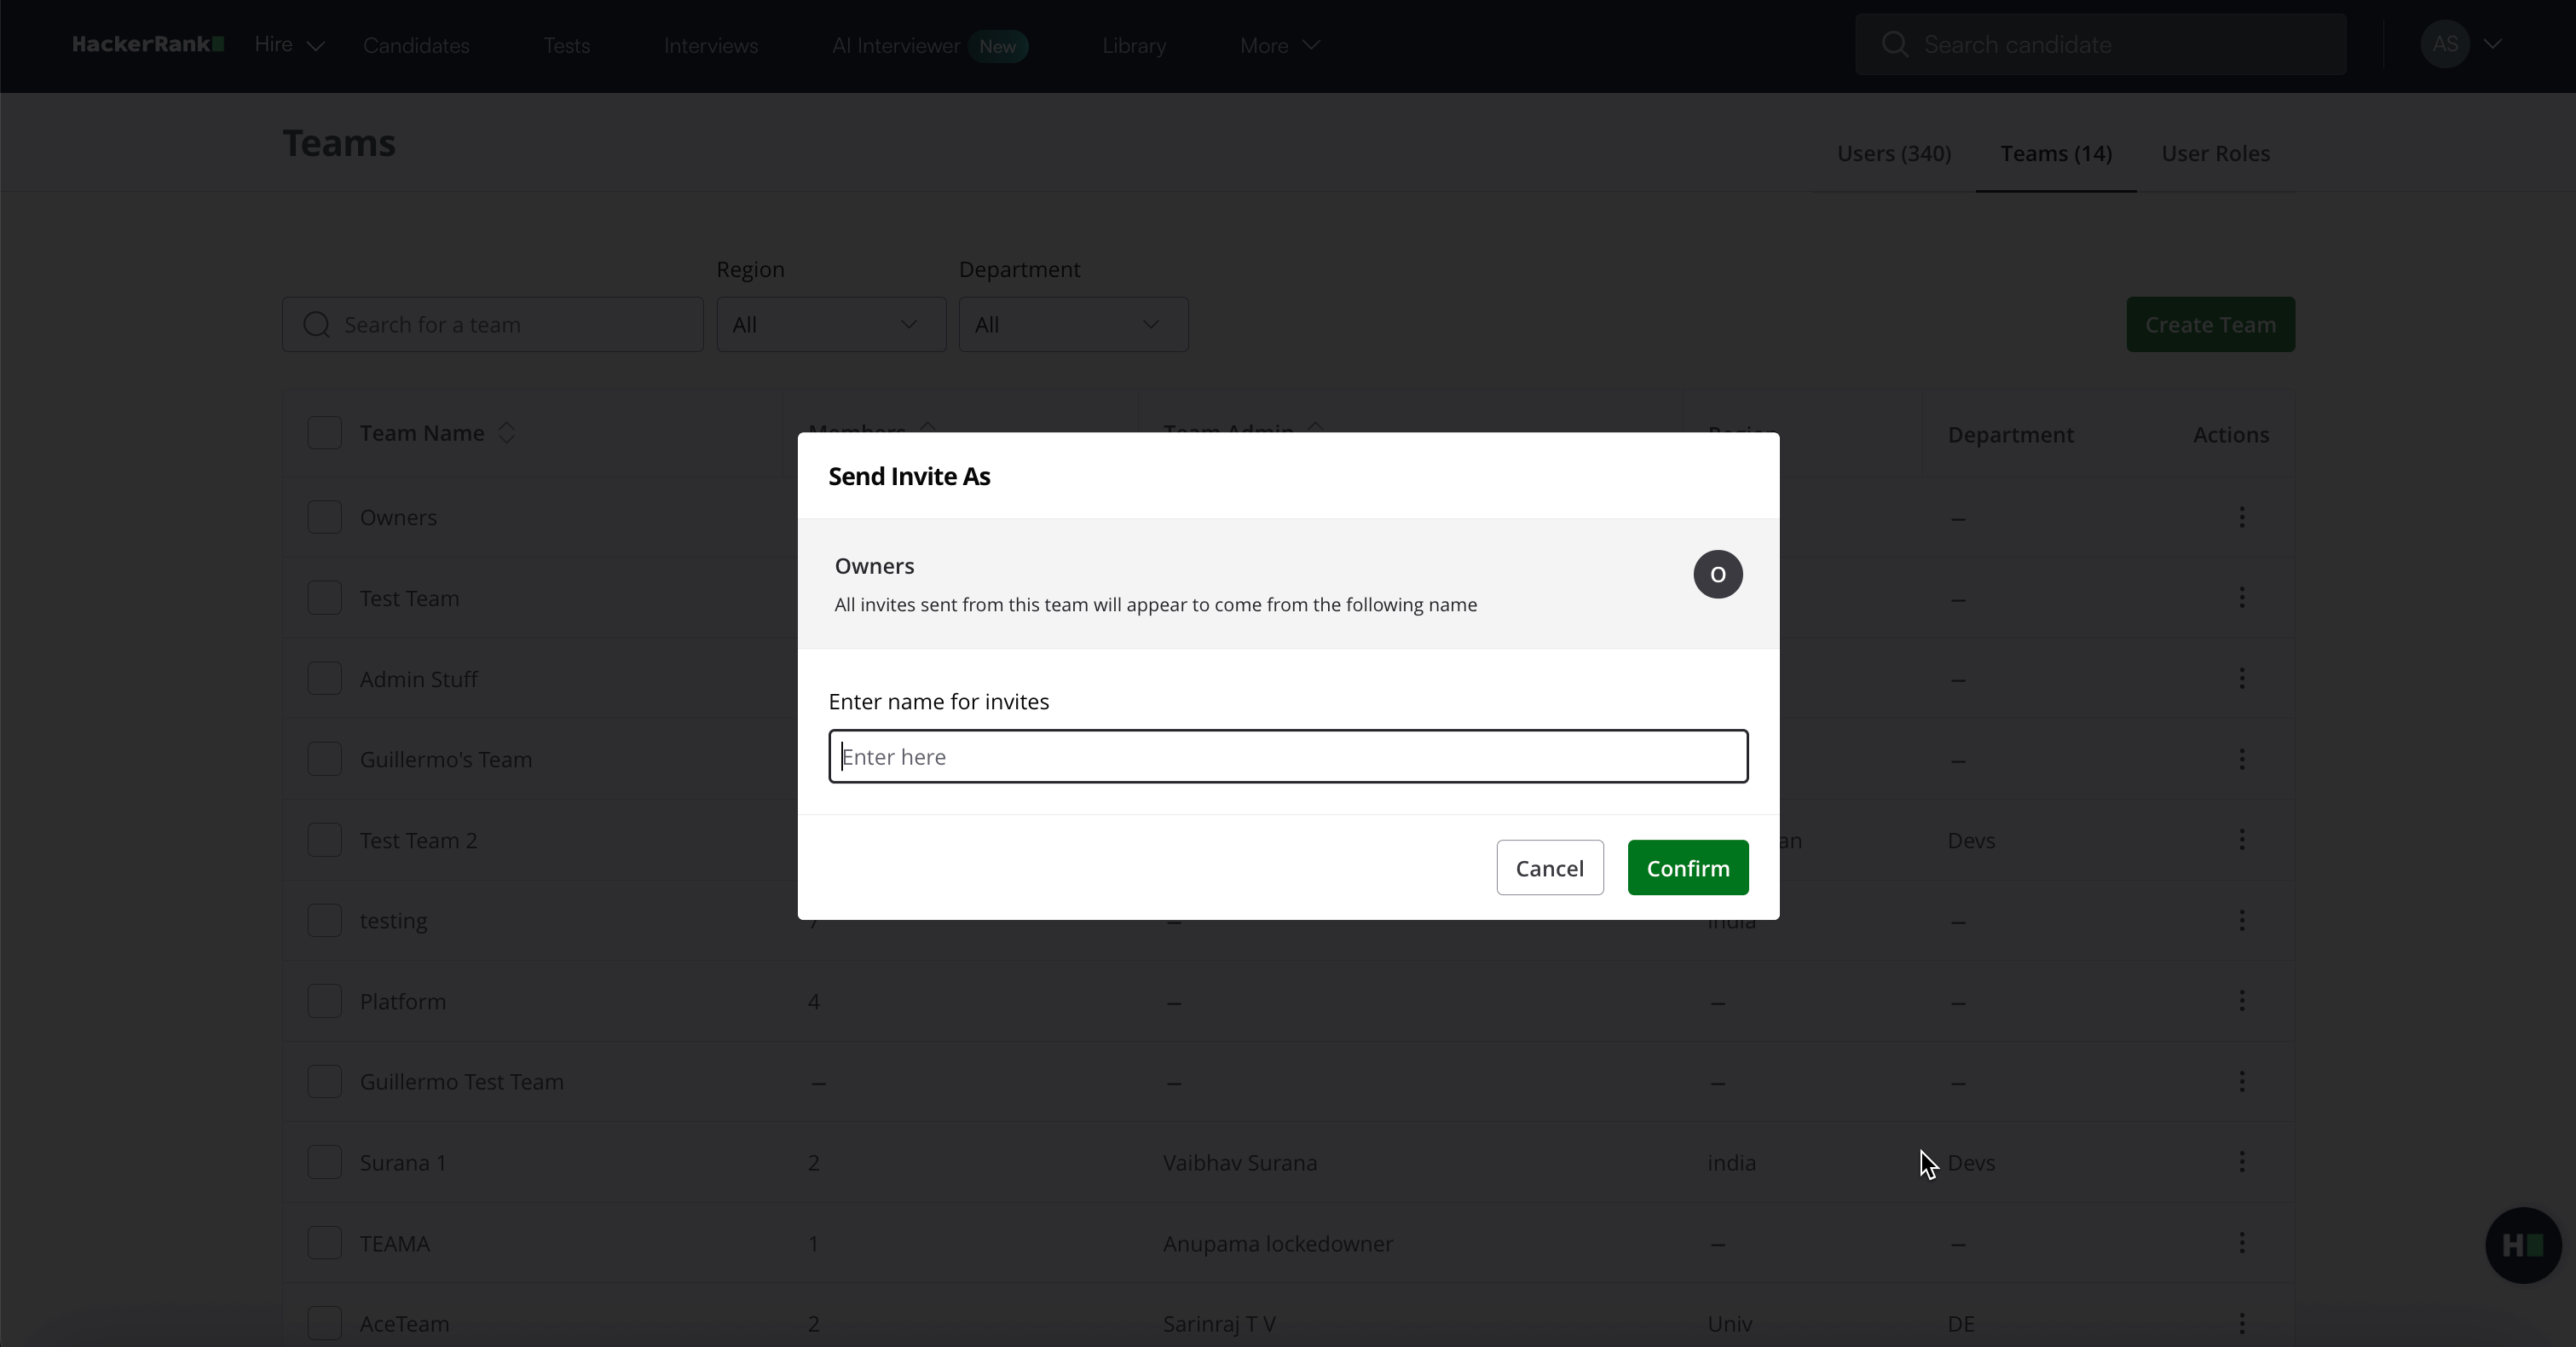Check the Test Team row checkbox

click(324, 598)
